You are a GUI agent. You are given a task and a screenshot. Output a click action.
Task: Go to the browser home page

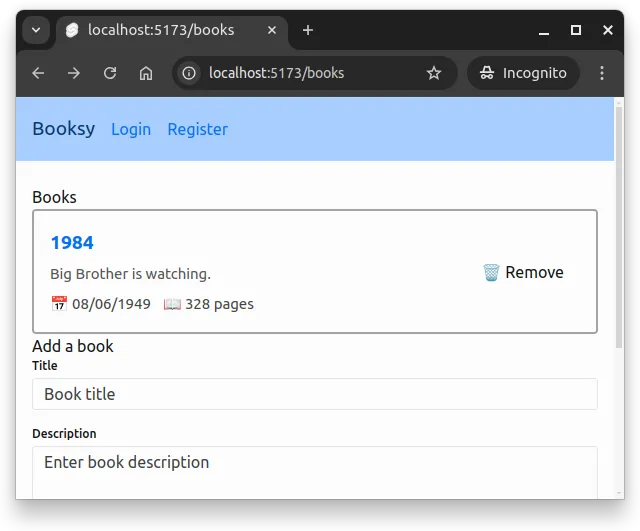(x=146, y=73)
